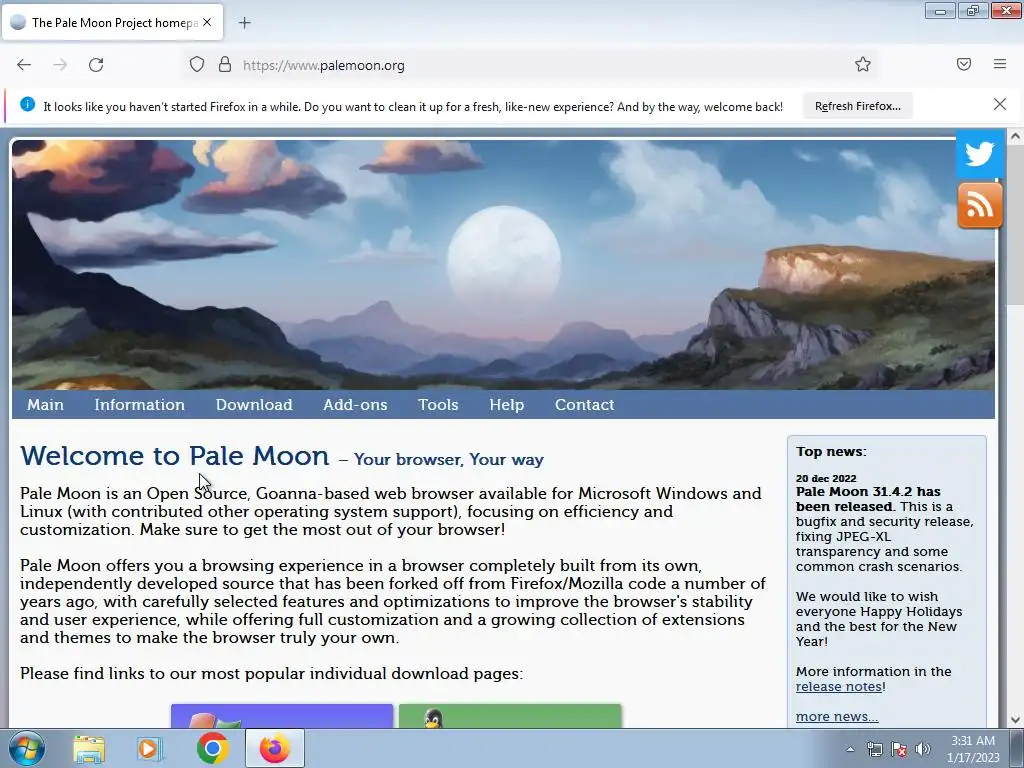Open the Add-ons menu item
Screen dimensions: 1024x768
(355, 404)
